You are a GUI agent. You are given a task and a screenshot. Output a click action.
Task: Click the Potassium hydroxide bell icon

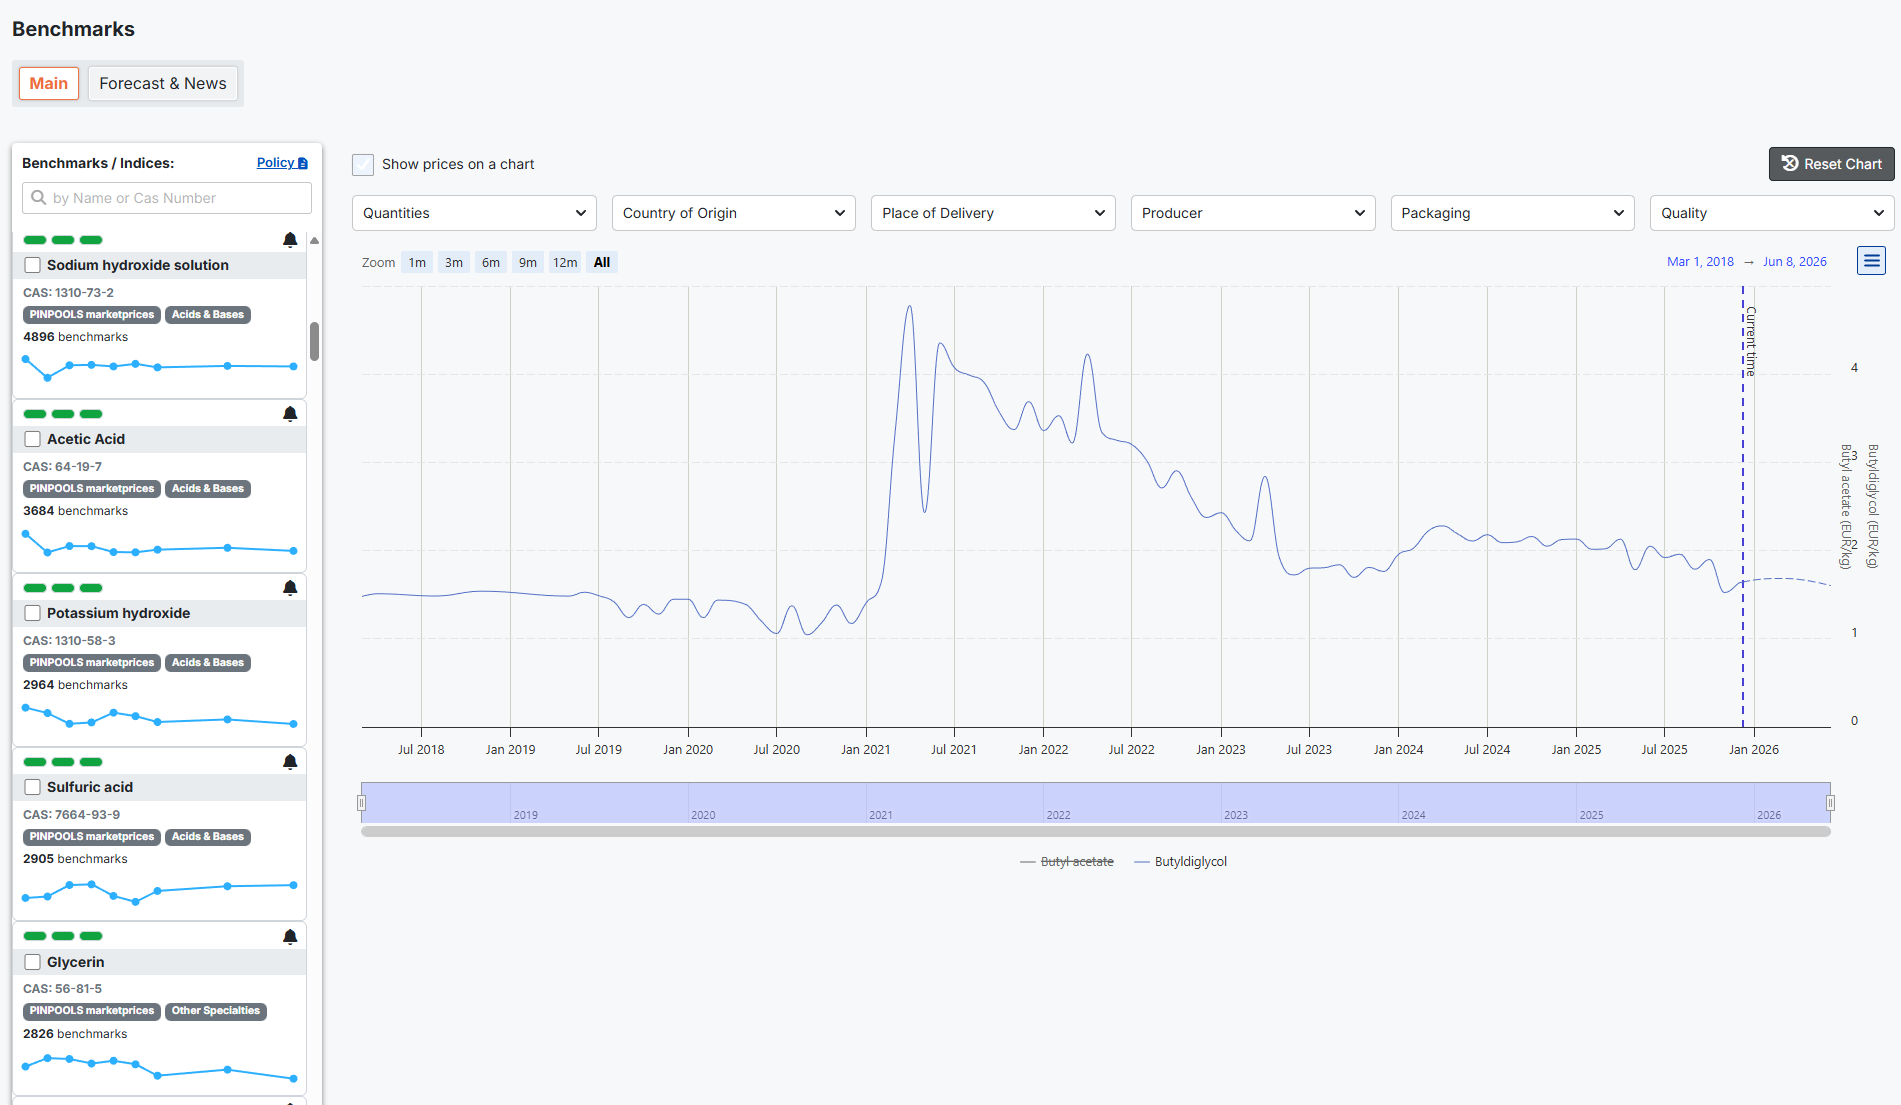[x=290, y=588]
